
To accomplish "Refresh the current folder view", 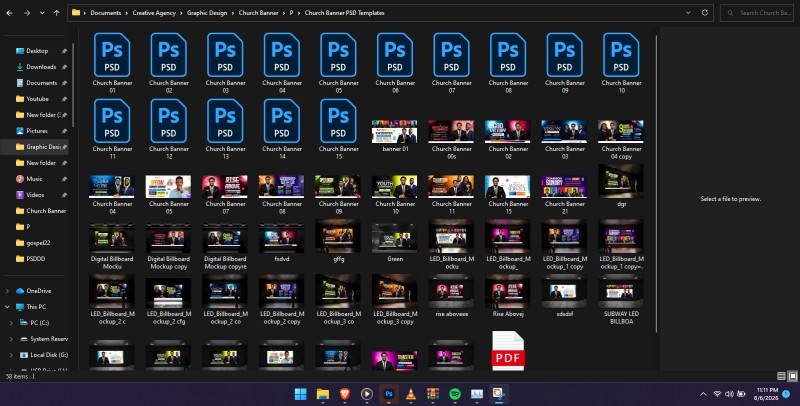I will click(705, 13).
